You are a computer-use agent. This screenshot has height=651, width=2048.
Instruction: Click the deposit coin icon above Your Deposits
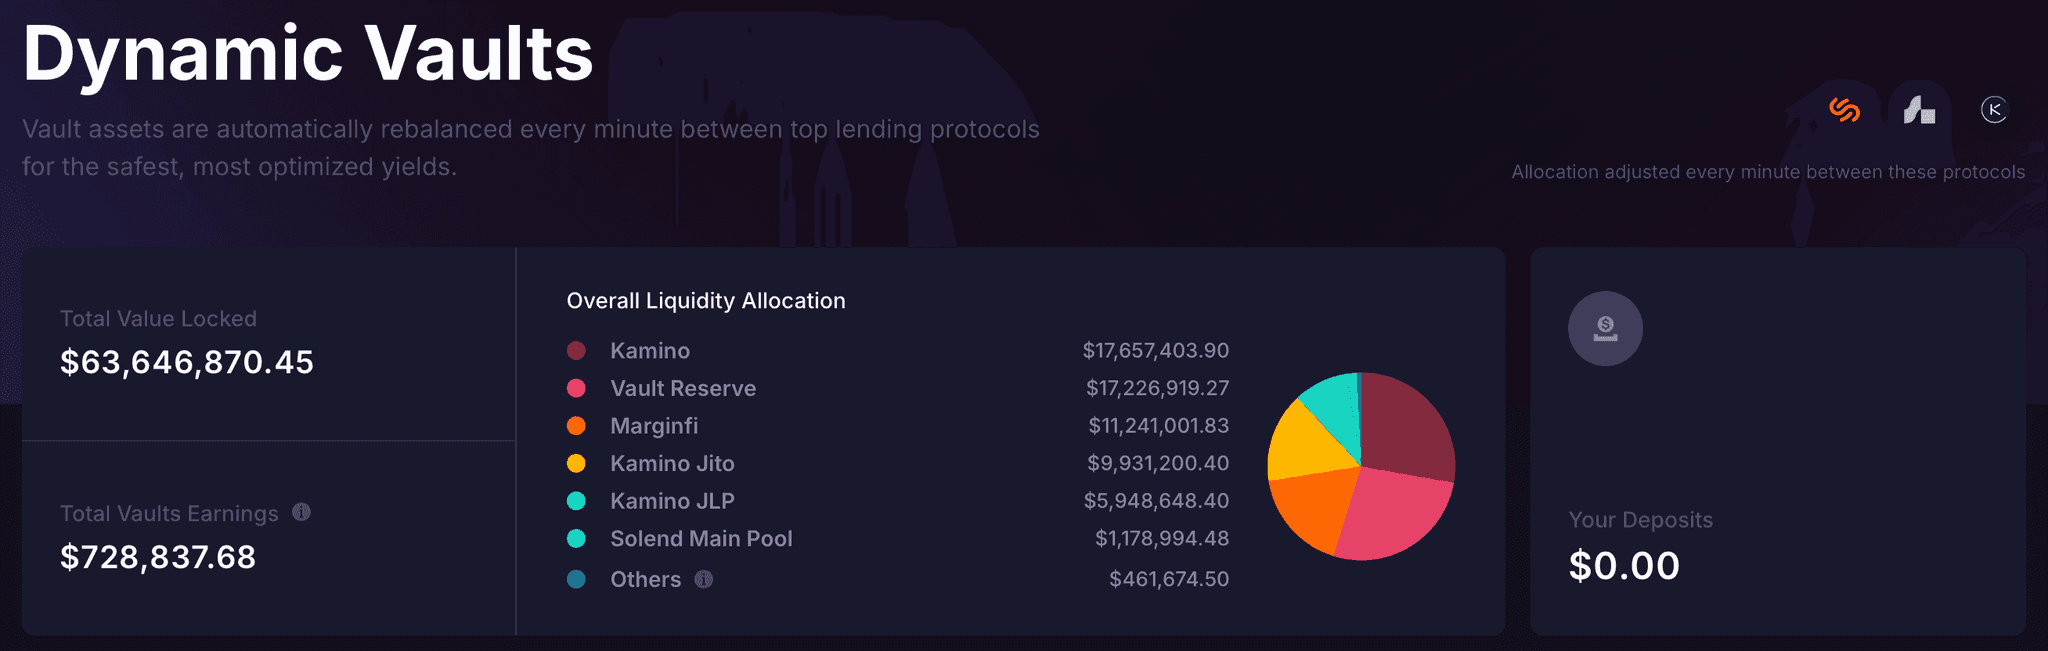[x=1605, y=328]
